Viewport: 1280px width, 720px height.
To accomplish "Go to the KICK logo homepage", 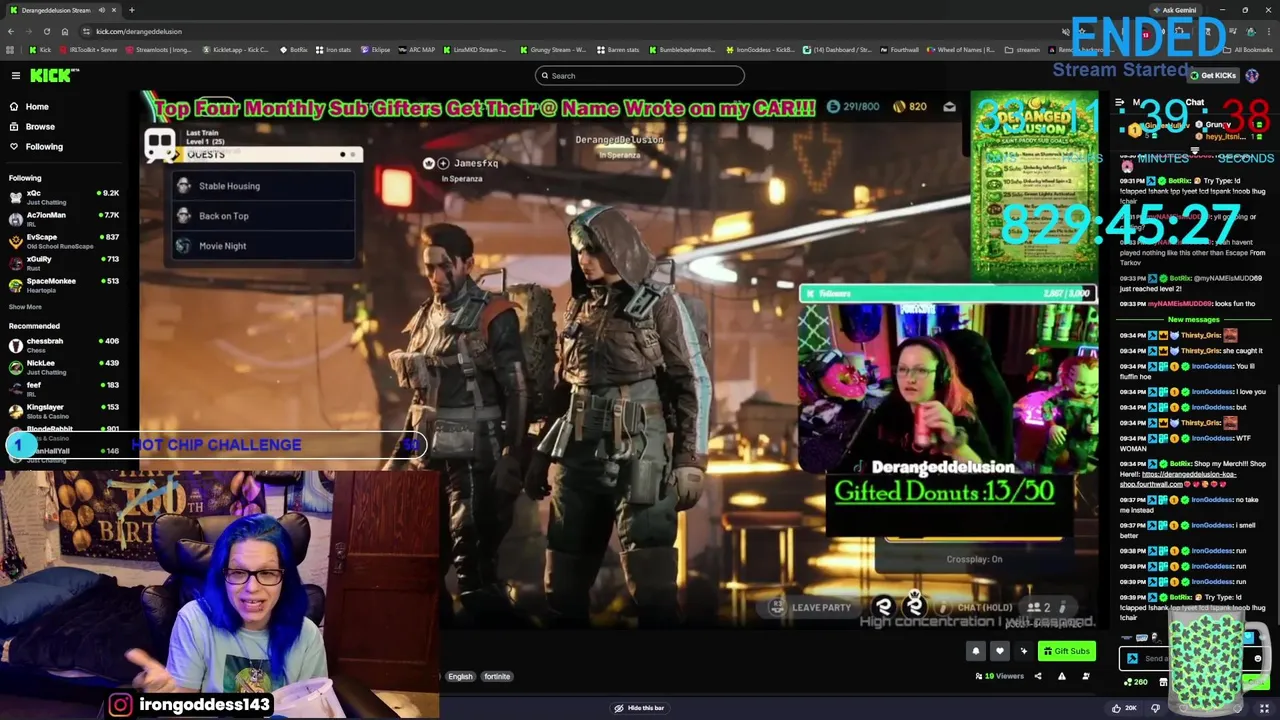I will pyautogui.click(x=54, y=75).
